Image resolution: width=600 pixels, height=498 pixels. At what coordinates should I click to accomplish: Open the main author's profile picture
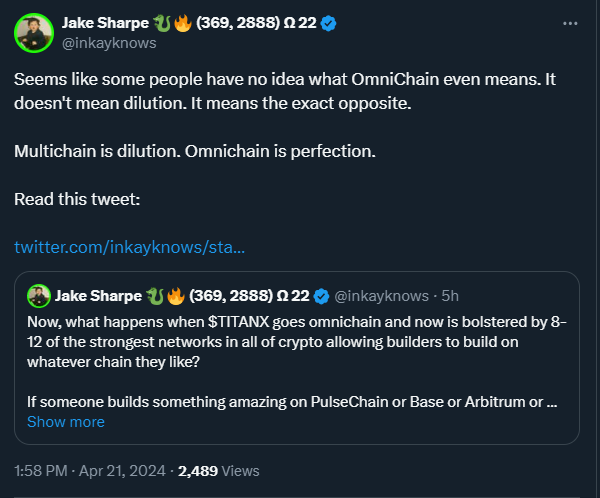[x=33, y=32]
